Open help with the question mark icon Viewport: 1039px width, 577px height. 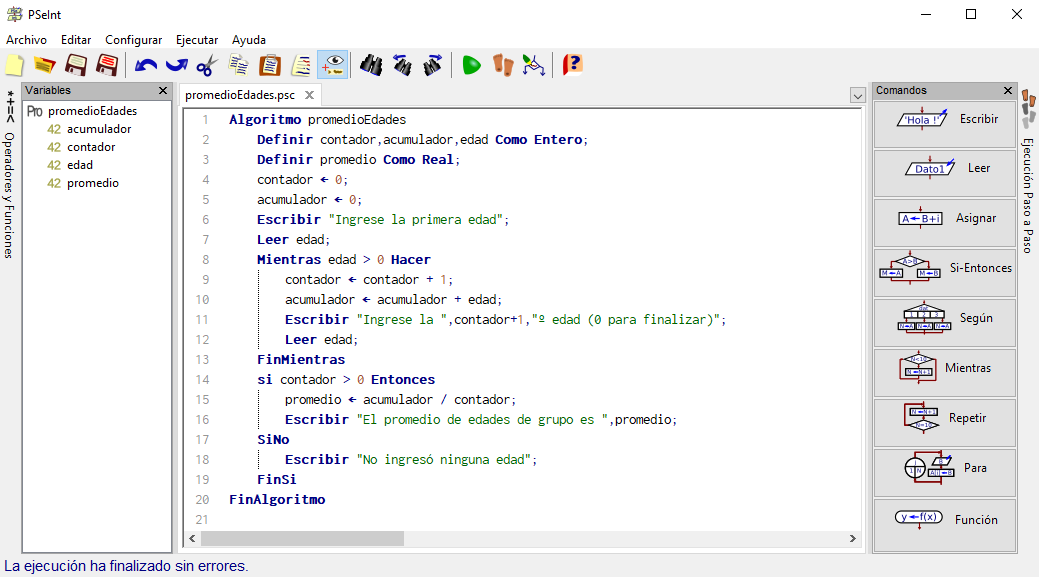(572, 65)
